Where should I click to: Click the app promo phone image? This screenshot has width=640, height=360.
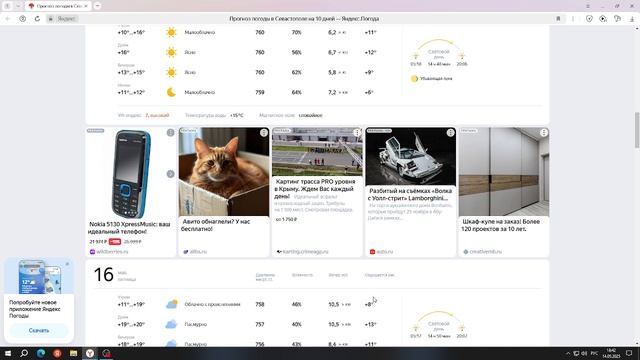click(x=39, y=277)
